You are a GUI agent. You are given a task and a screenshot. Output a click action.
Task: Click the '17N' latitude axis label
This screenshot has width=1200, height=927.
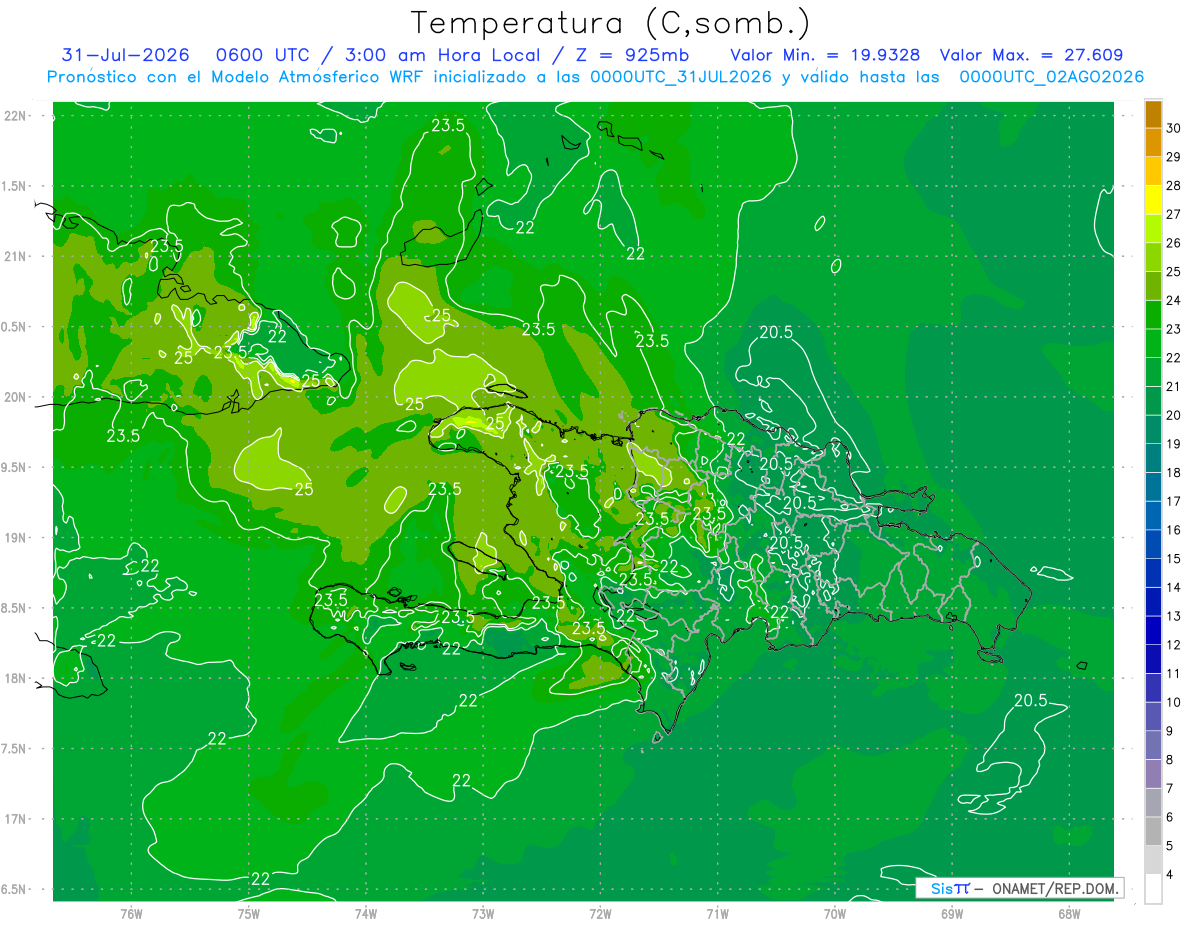pos(15,819)
